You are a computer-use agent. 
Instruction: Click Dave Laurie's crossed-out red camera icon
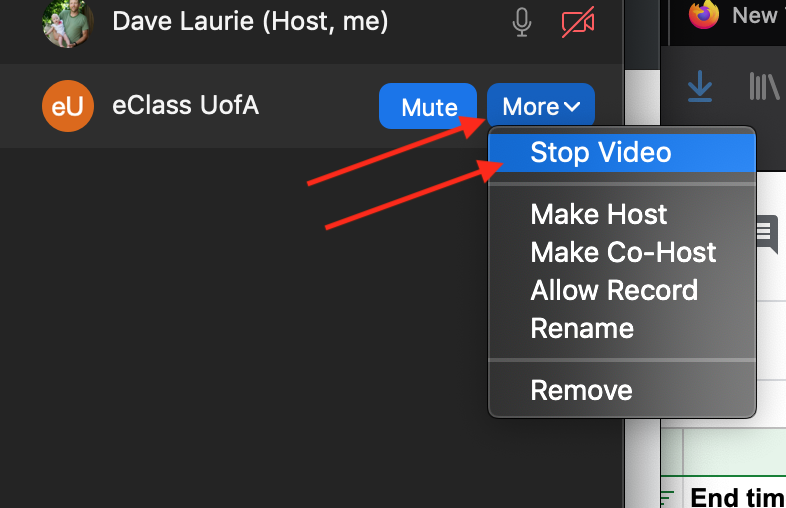[x=578, y=22]
